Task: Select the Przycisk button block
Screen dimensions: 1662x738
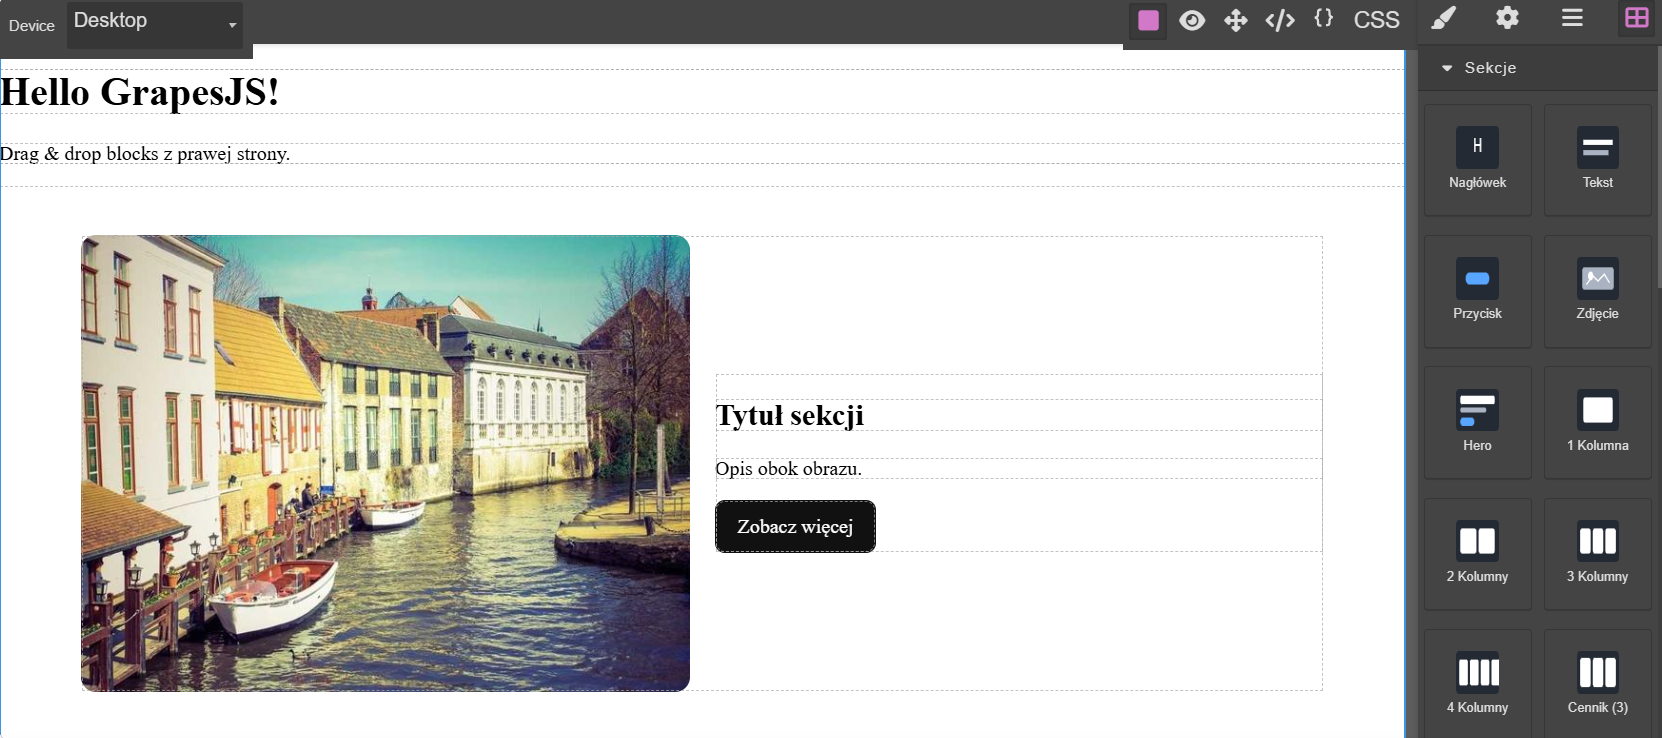Action: (1477, 291)
